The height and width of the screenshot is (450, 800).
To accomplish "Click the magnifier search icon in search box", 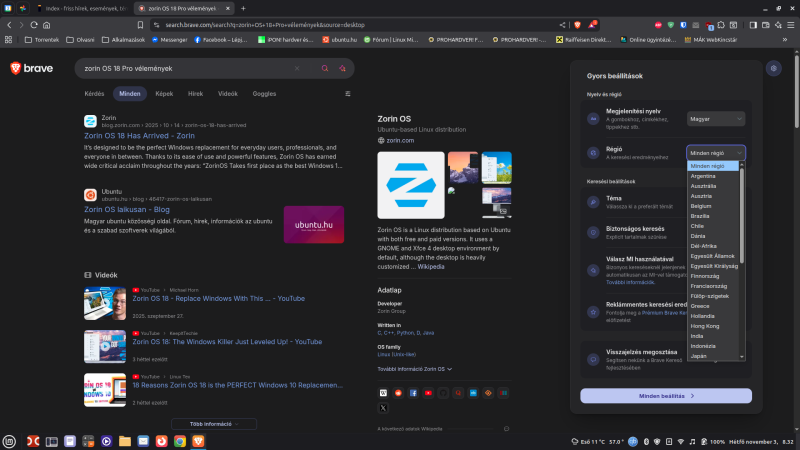I will point(324,68).
